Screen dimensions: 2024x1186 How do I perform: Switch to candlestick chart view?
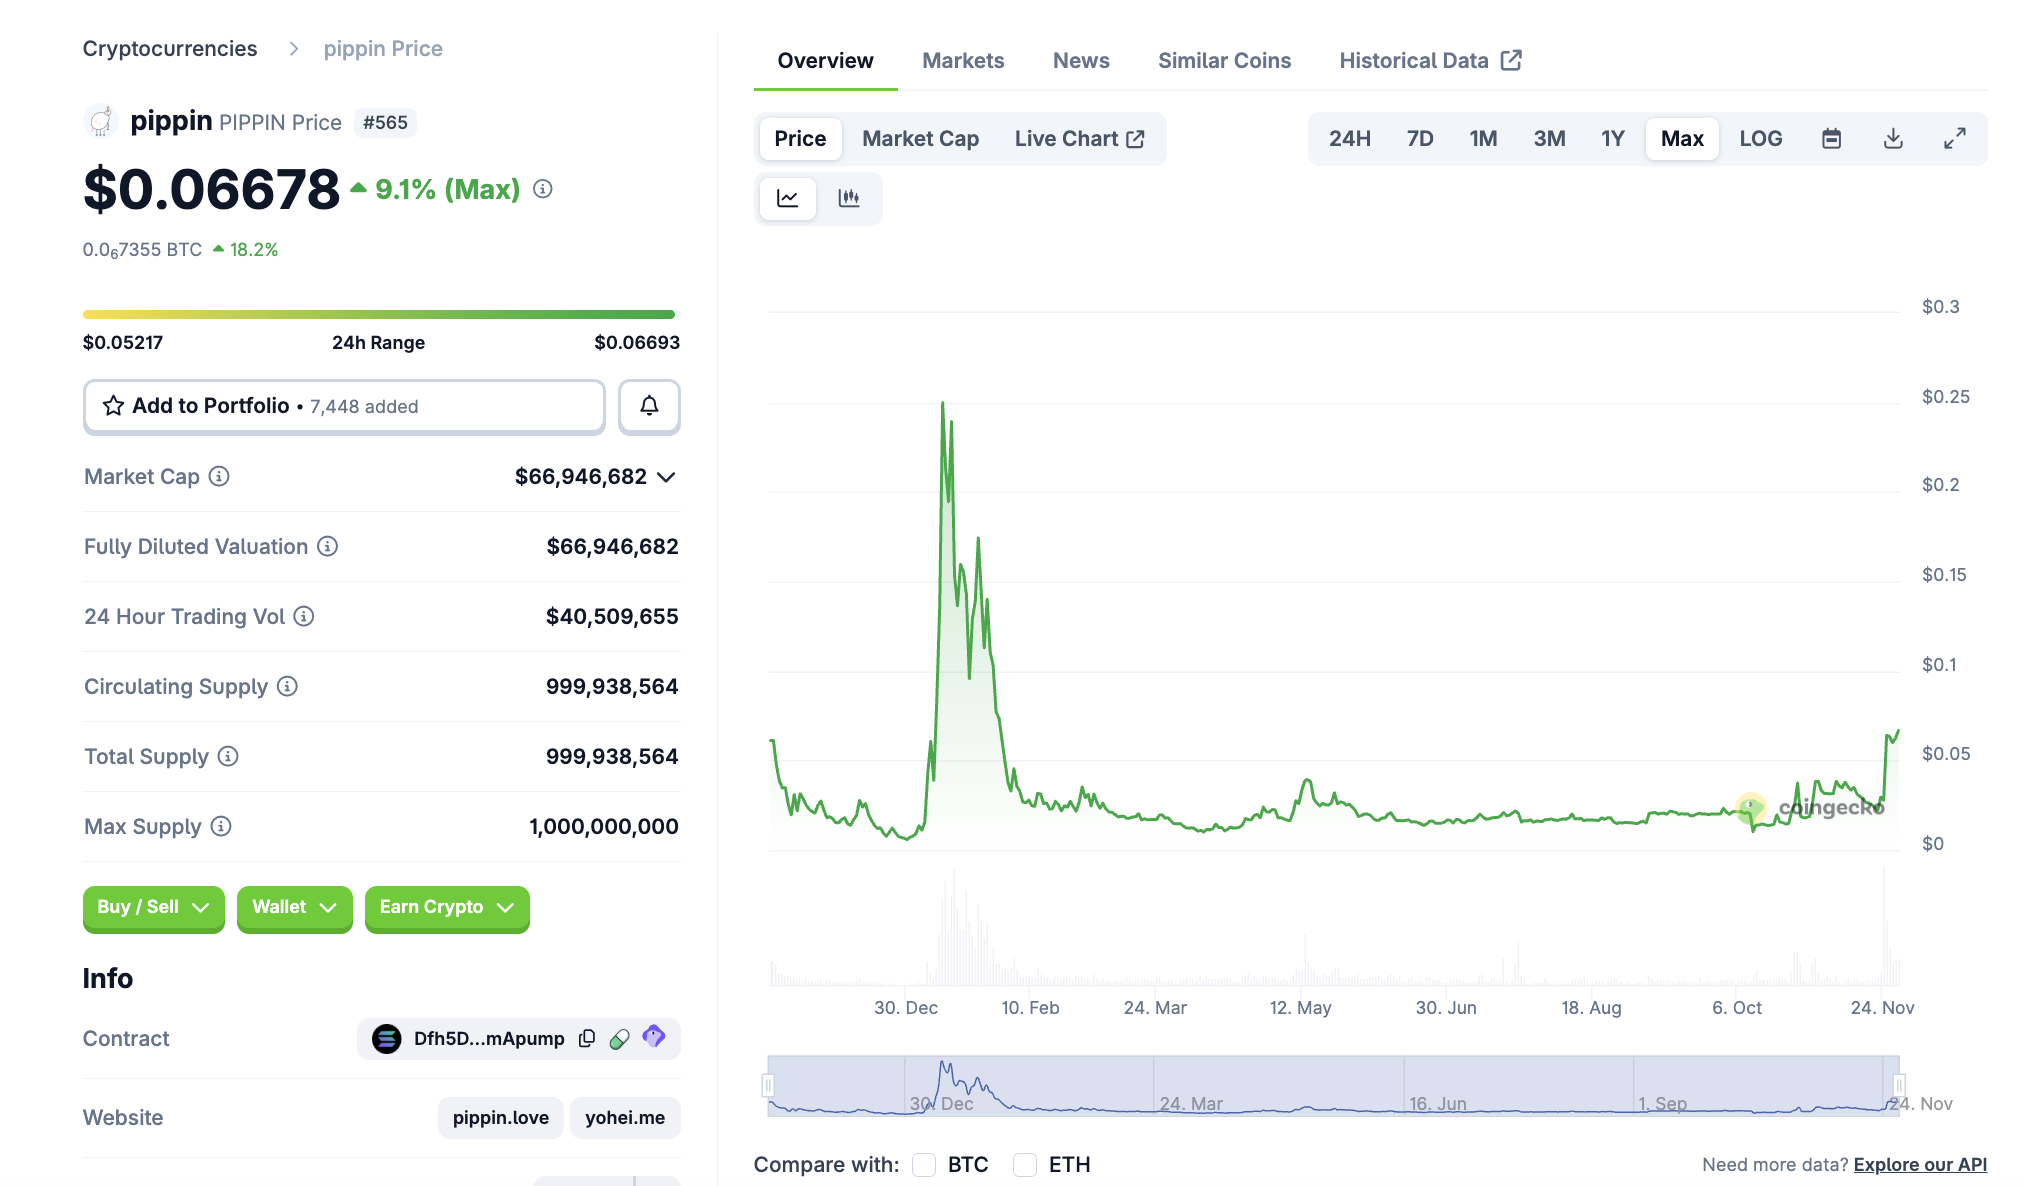[x=849, y=198]
